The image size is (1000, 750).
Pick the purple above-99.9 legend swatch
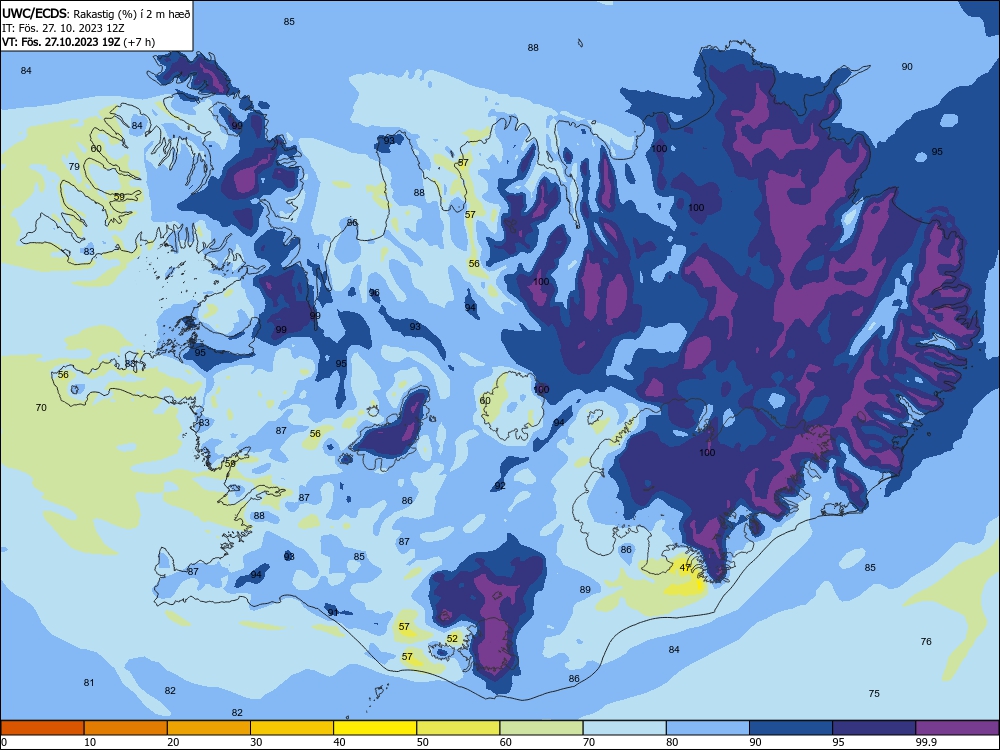pos(957,728)
